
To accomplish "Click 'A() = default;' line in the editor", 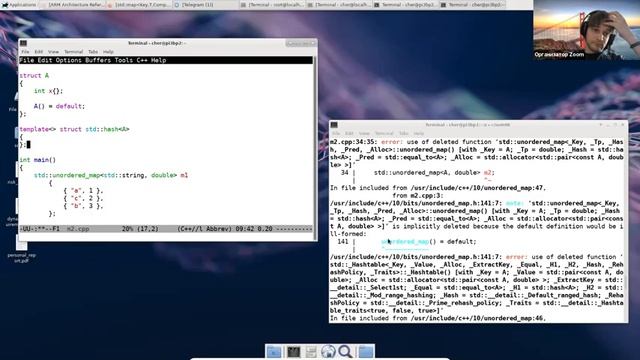I will coord(60,106).
